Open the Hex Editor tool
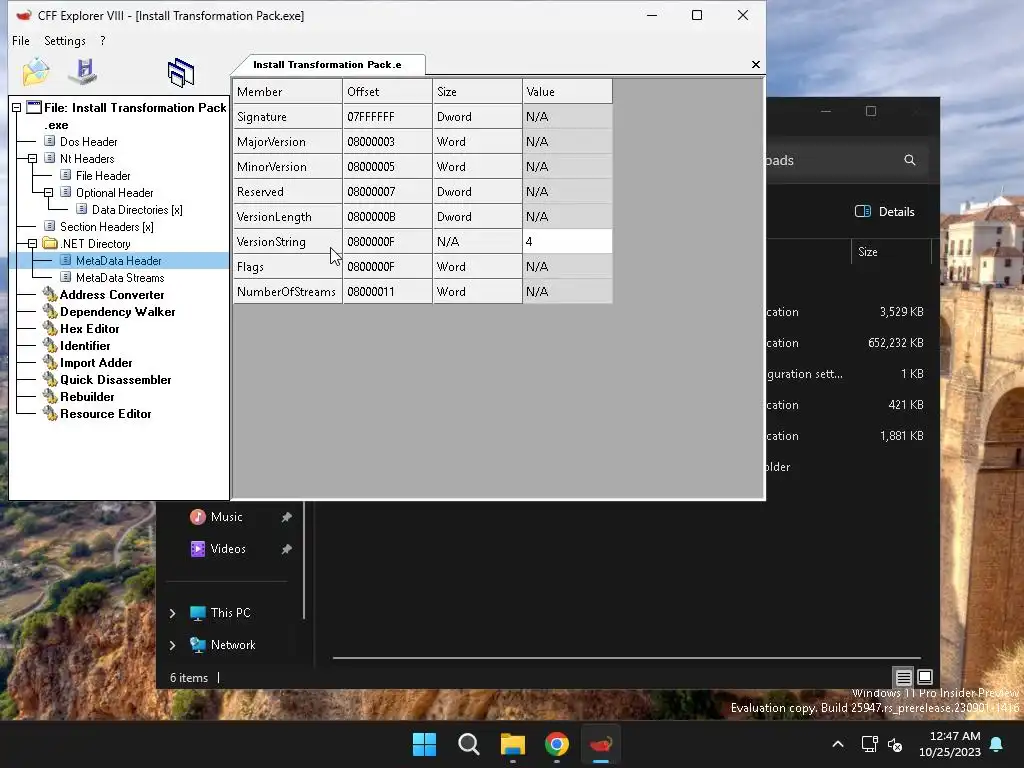1024x768 pixels. click(x=89, y=328)
